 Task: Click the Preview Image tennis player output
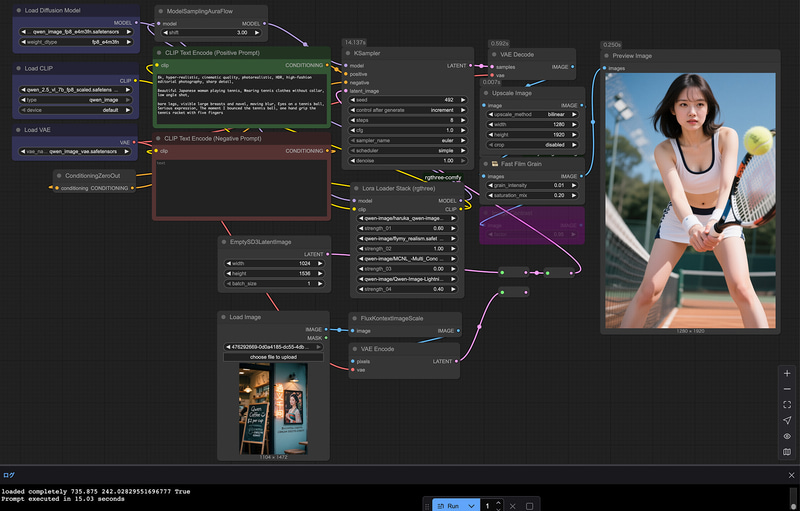pos(690,200)
